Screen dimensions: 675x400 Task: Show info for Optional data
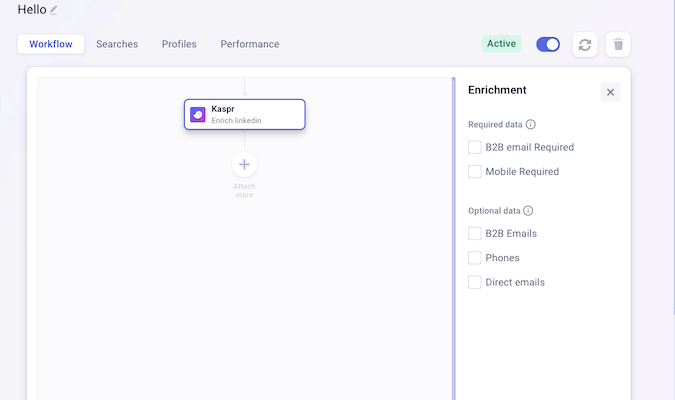coord(528,211)
